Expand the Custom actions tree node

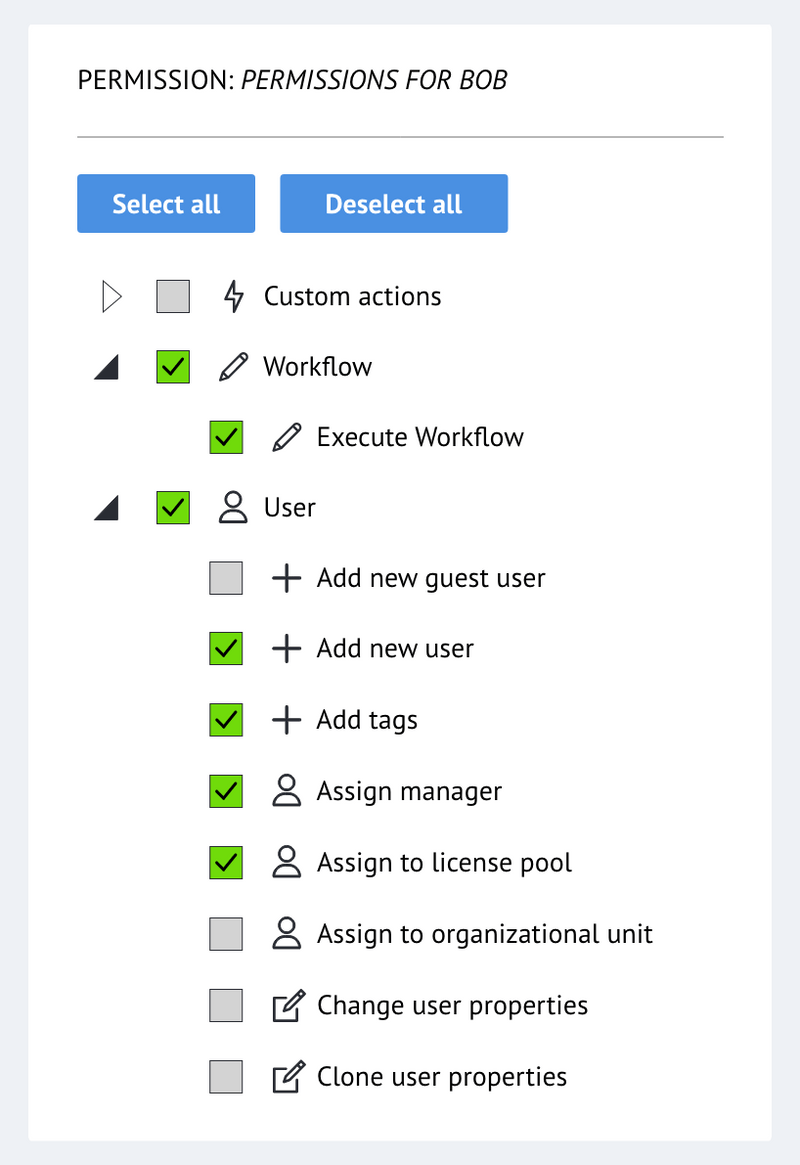[x=111, y=296]
